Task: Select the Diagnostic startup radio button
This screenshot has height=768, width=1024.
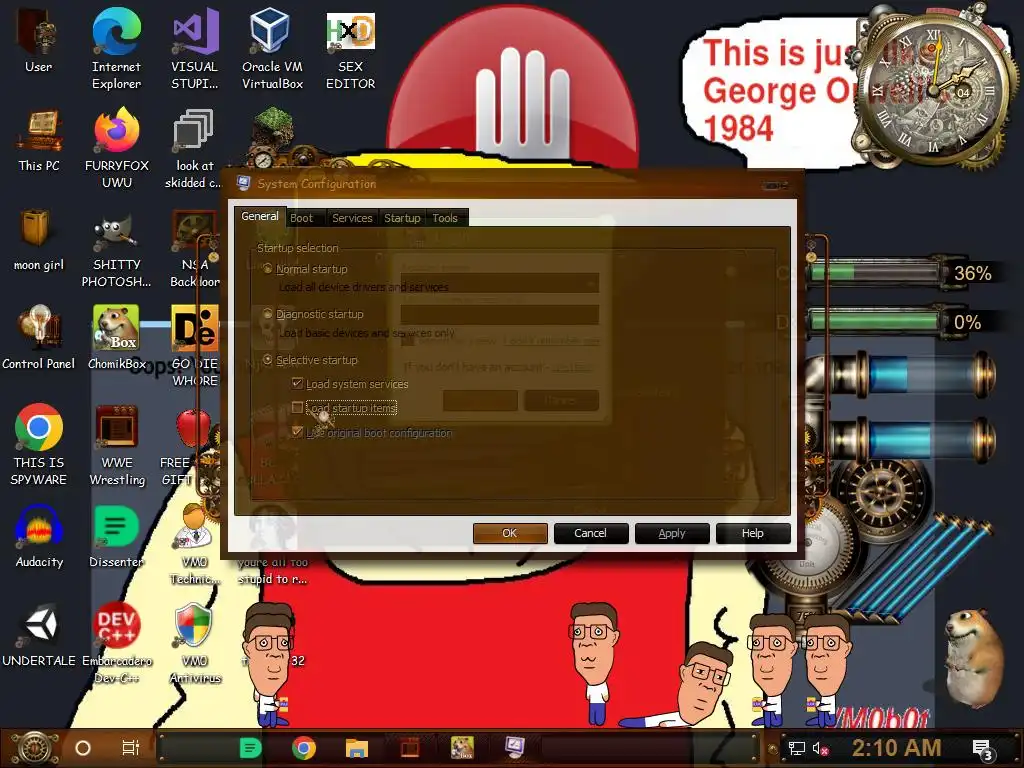Action: pos(268,314)
